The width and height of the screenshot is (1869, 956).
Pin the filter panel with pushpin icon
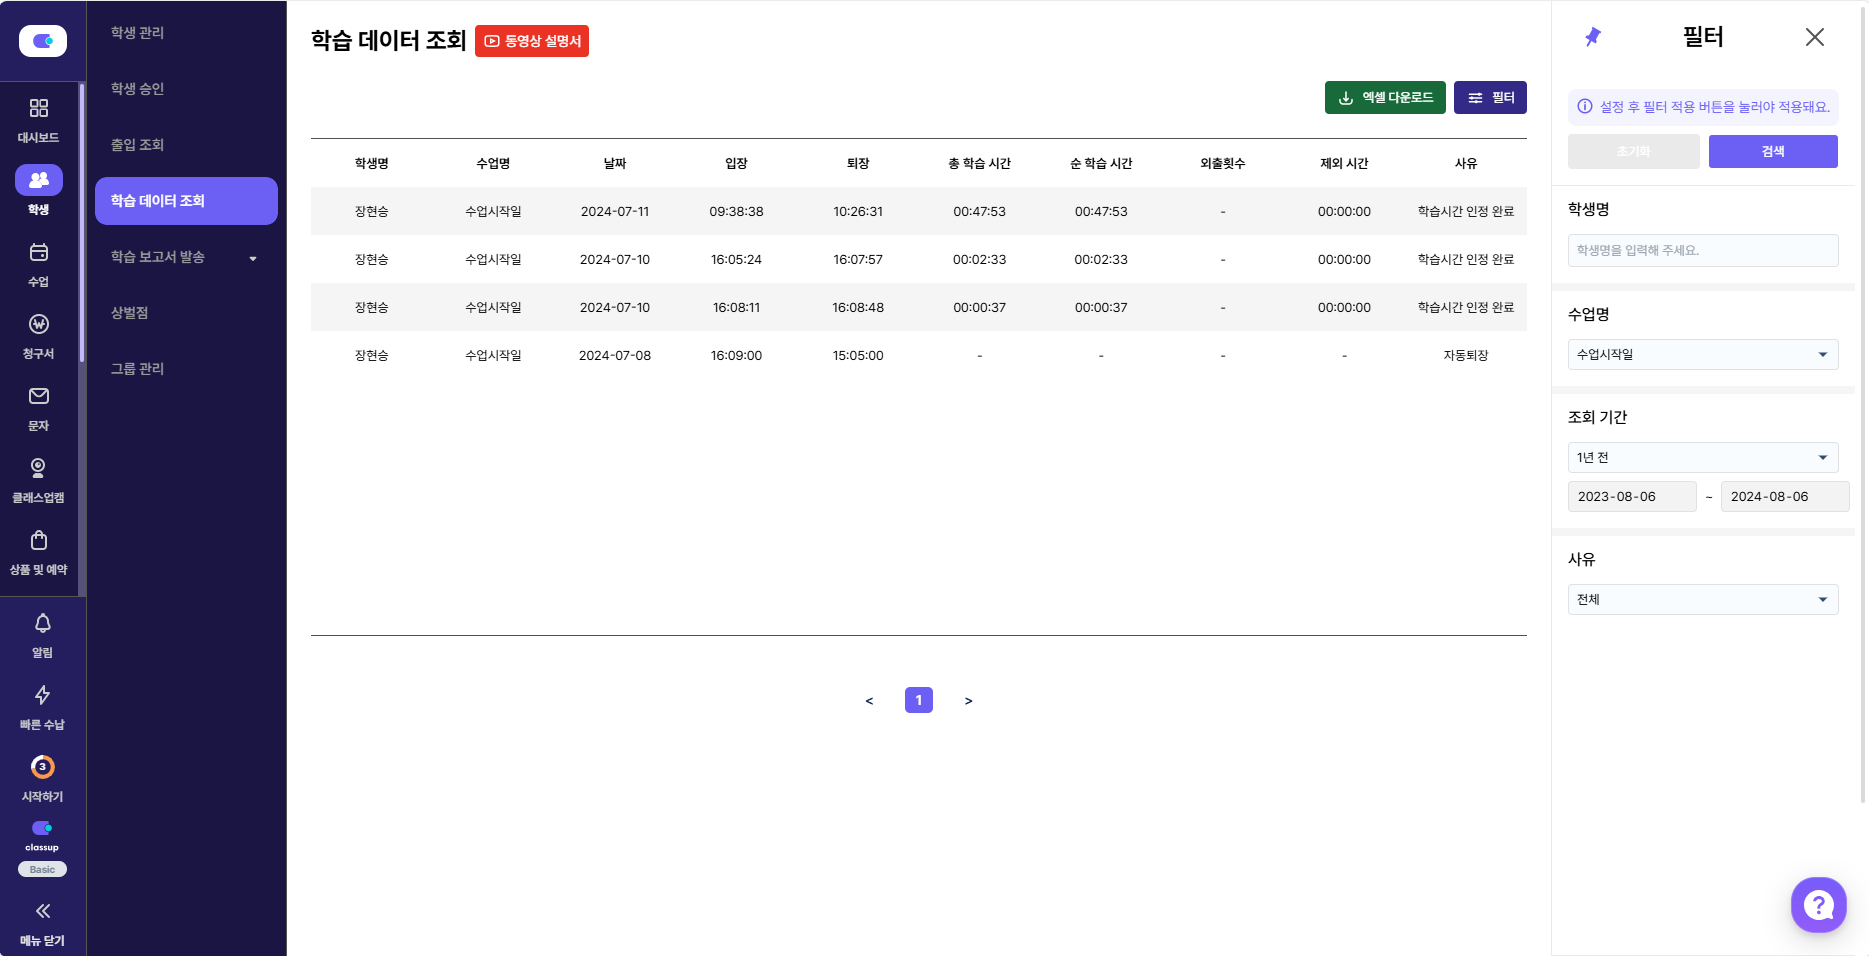[x=1593, y=37]
